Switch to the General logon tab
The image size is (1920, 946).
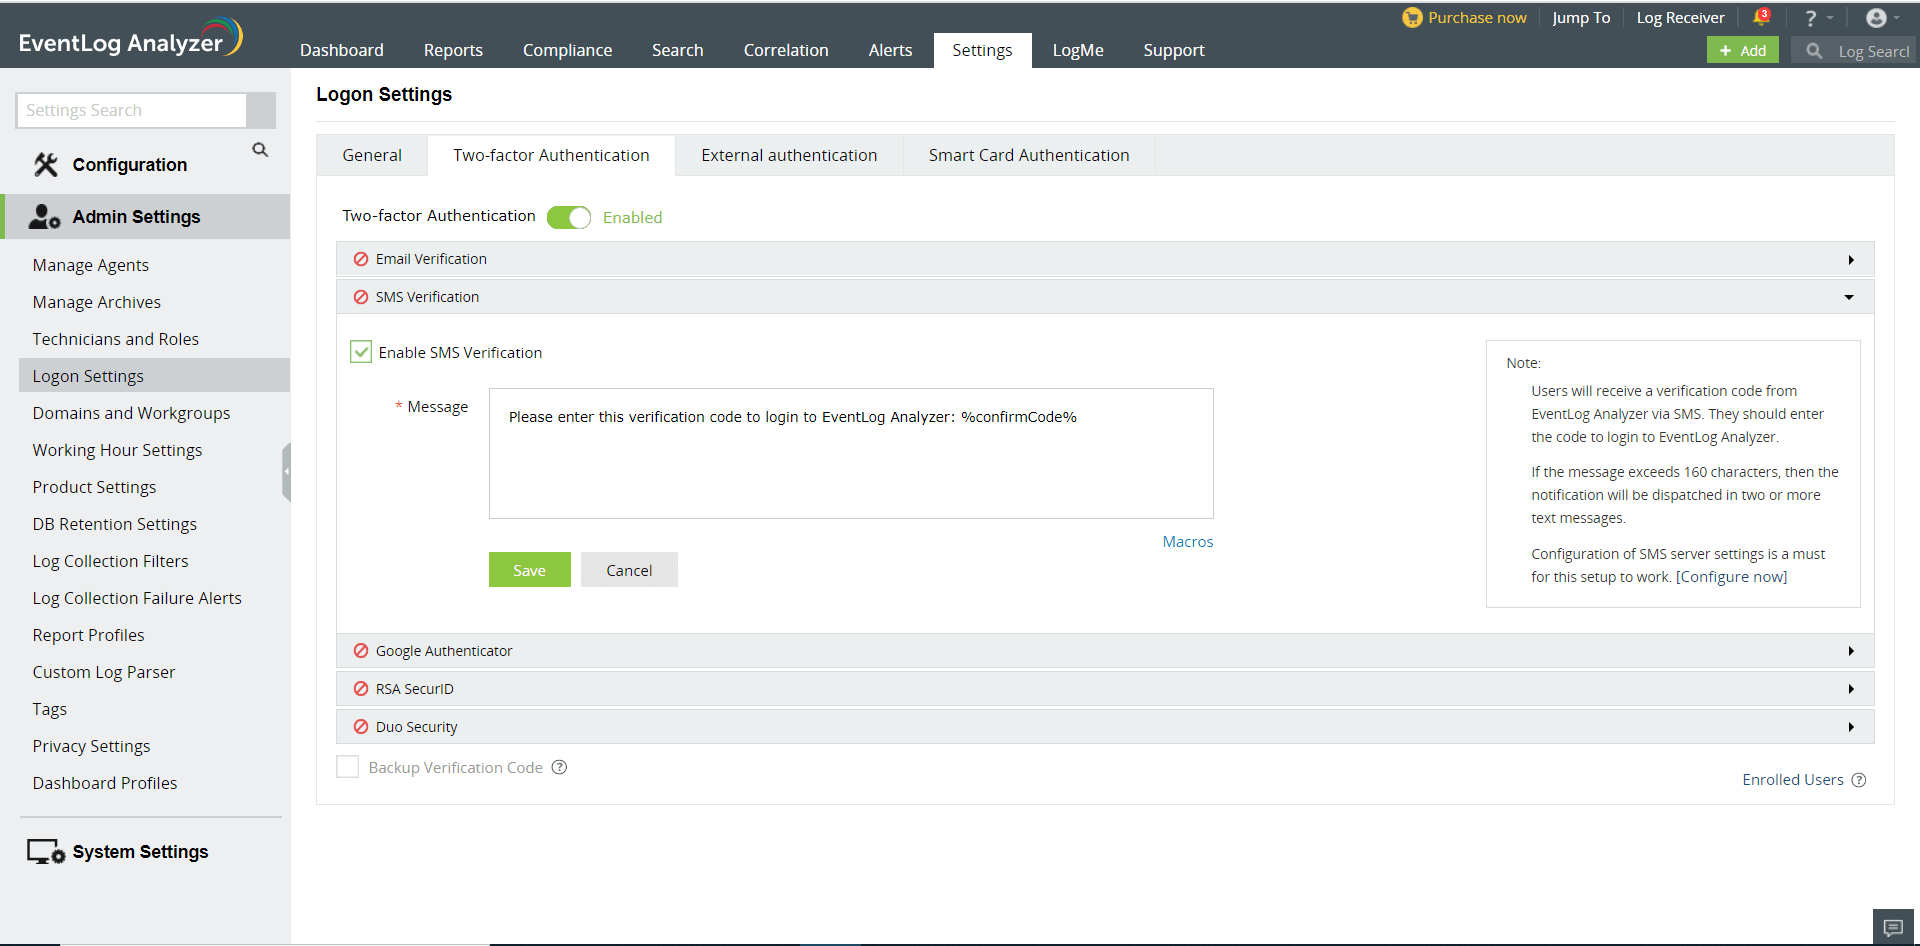point(372,155)
